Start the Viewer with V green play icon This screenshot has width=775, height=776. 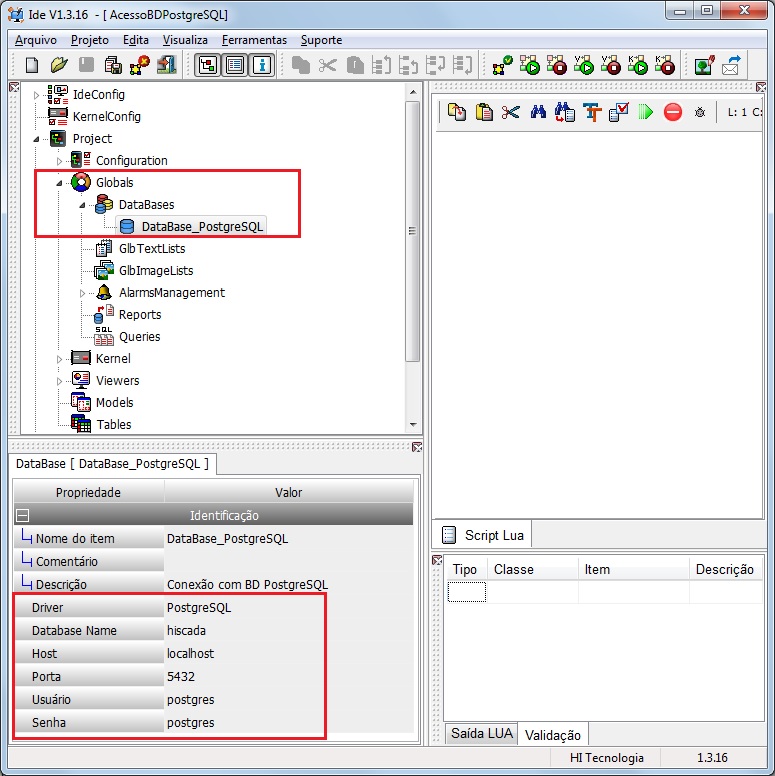tap(584, 65)
